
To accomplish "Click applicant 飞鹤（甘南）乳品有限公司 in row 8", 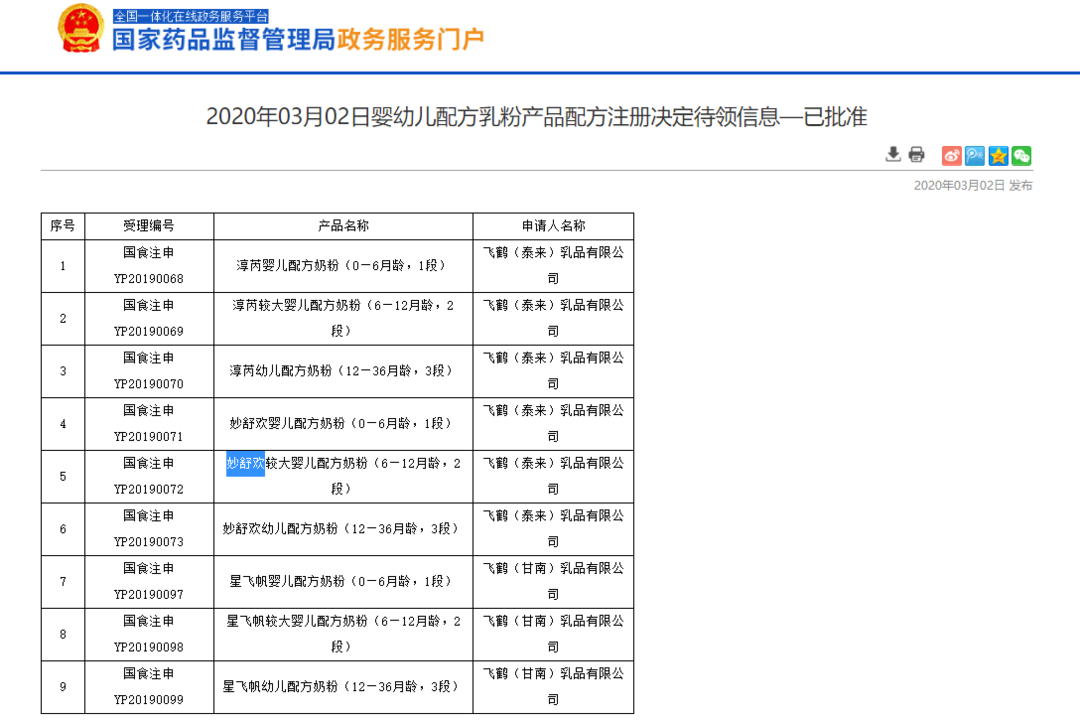I will [x=553, y=634].
